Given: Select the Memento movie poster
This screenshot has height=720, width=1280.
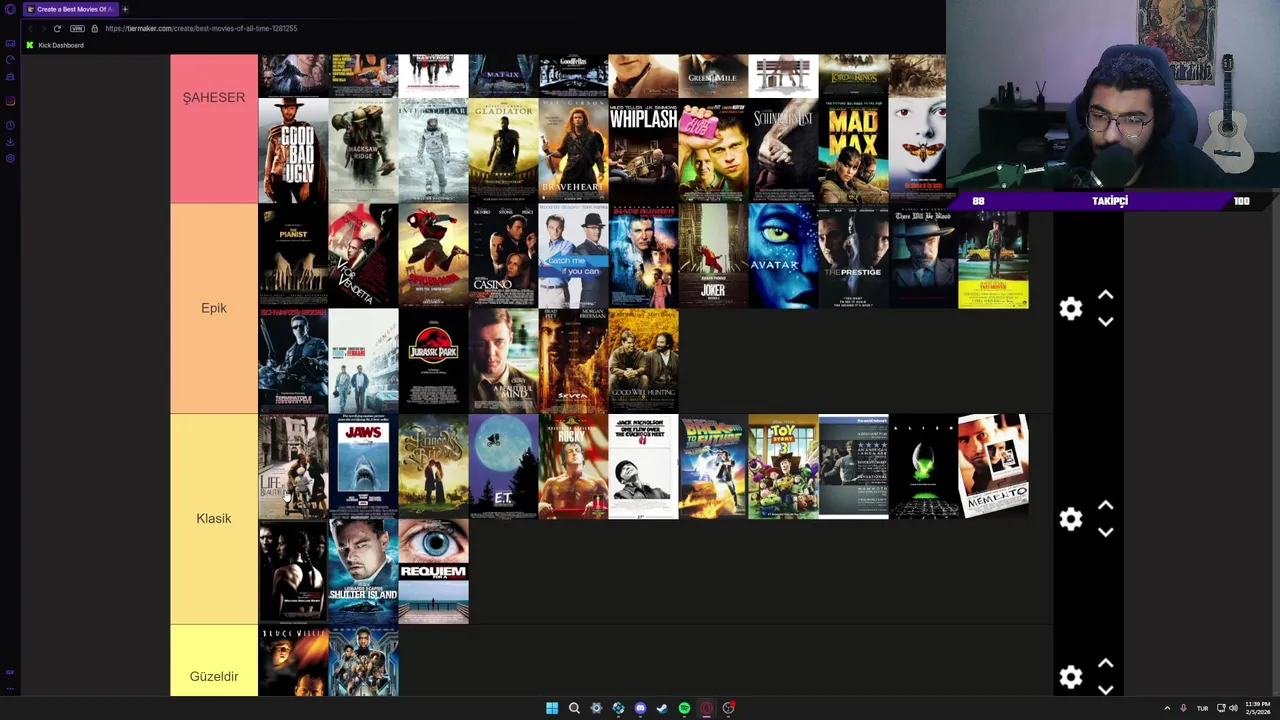Looking at the screenshot, I should point(993,467).
